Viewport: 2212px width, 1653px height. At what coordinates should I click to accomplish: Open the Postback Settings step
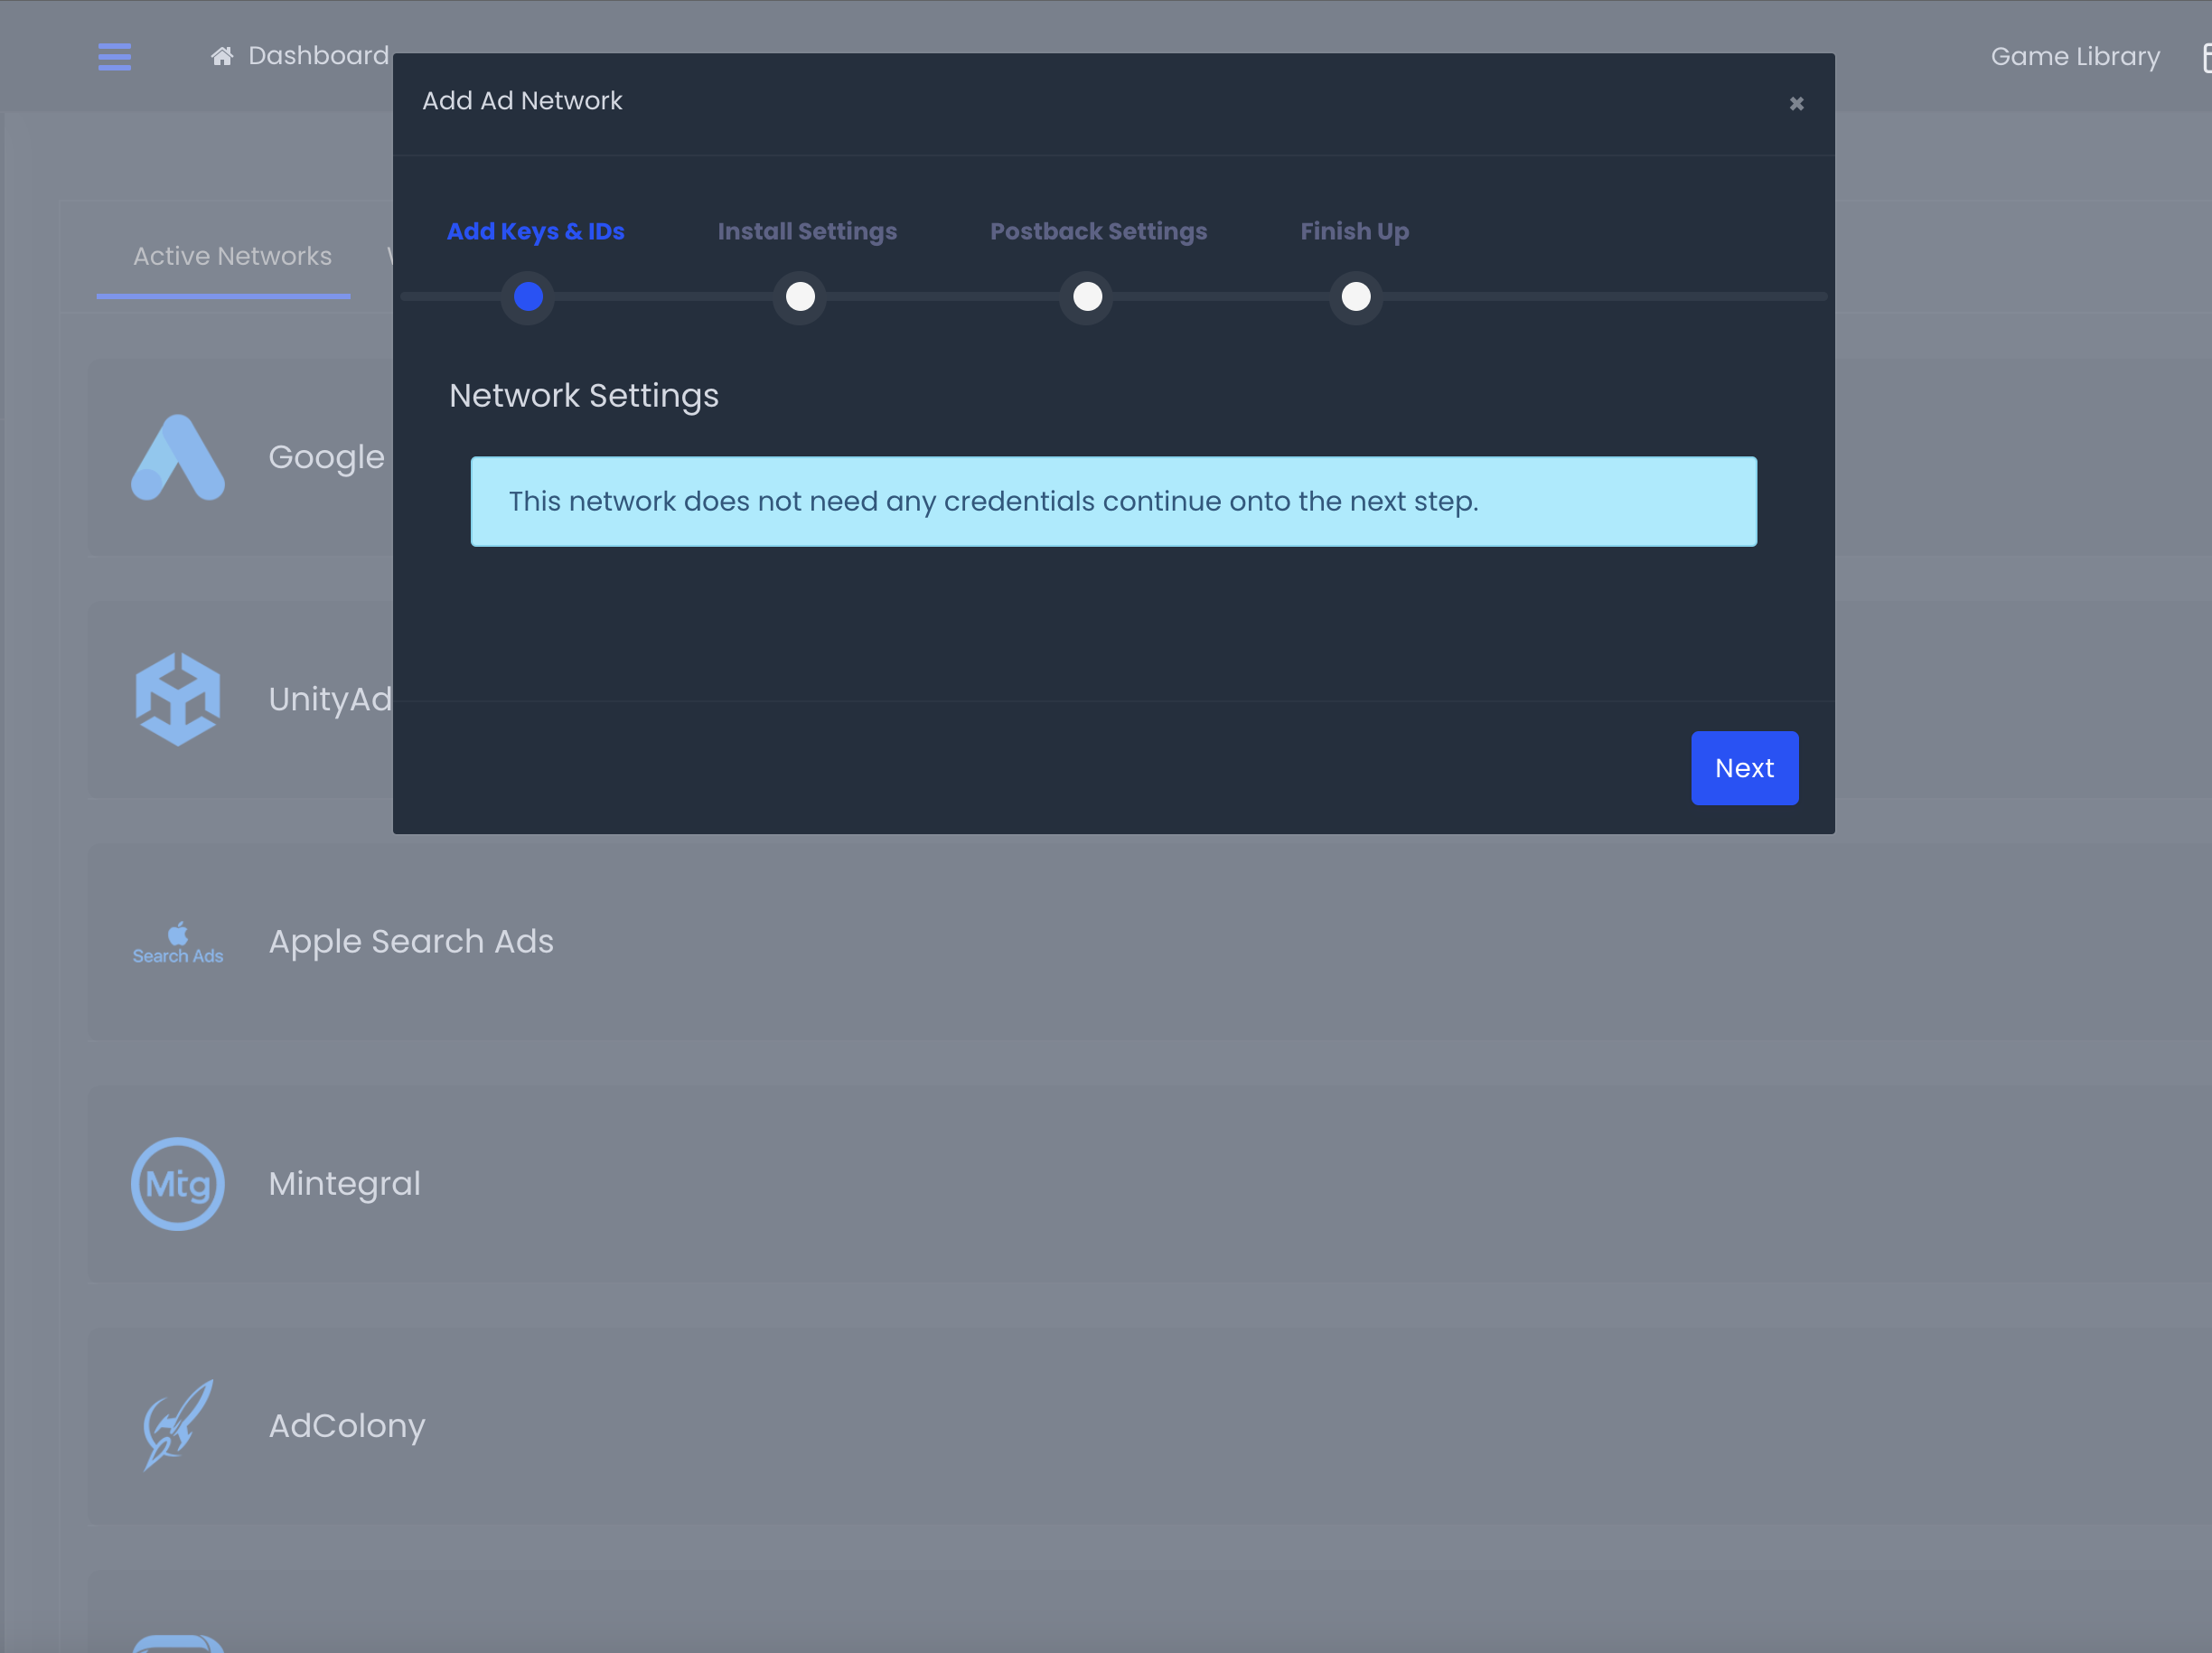1098,231
